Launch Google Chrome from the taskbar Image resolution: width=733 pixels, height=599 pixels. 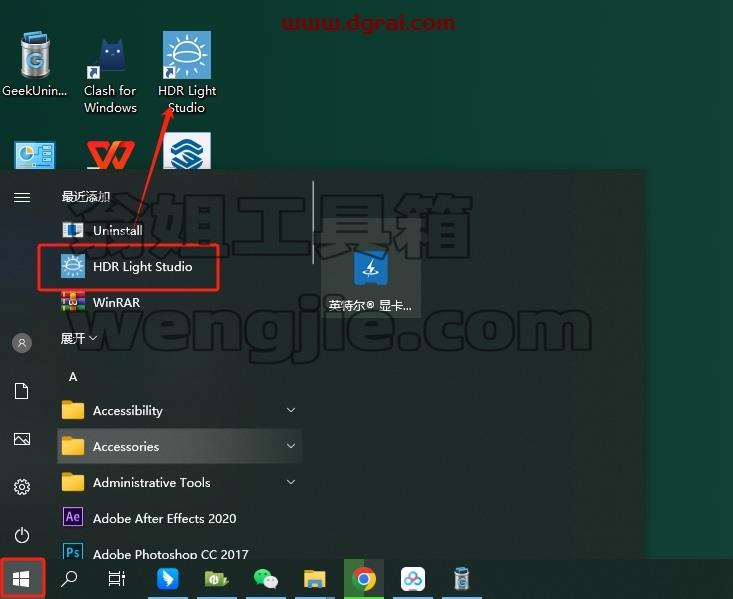point(364,579)
